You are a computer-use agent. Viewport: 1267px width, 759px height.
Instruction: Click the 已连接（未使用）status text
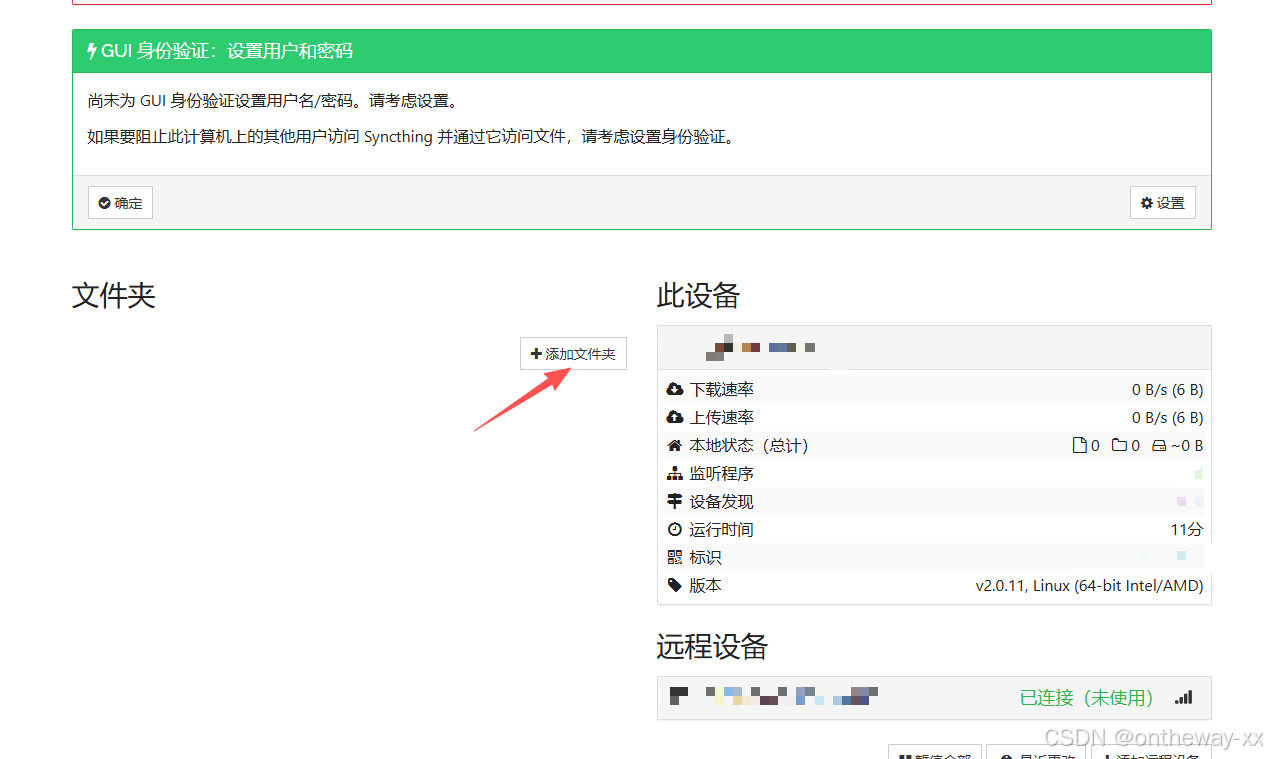coord(1086,697)
